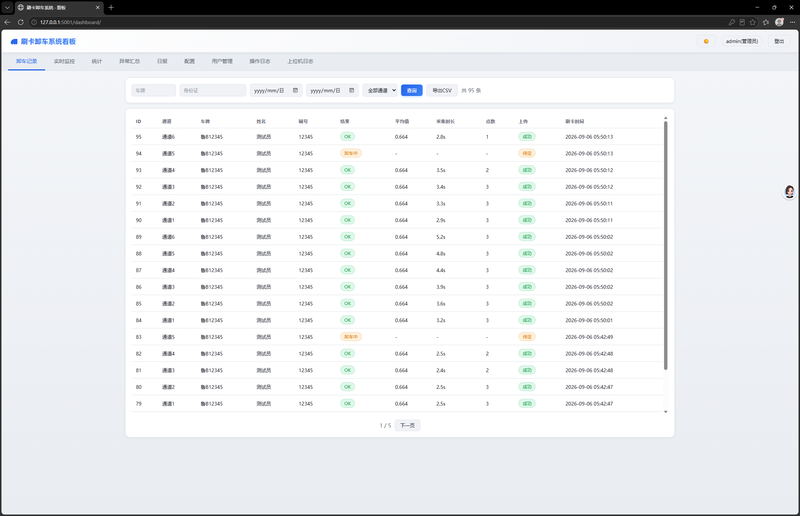Open the browser profile avatar
This screenshot has width=800, height=516.
pos(779,22)
